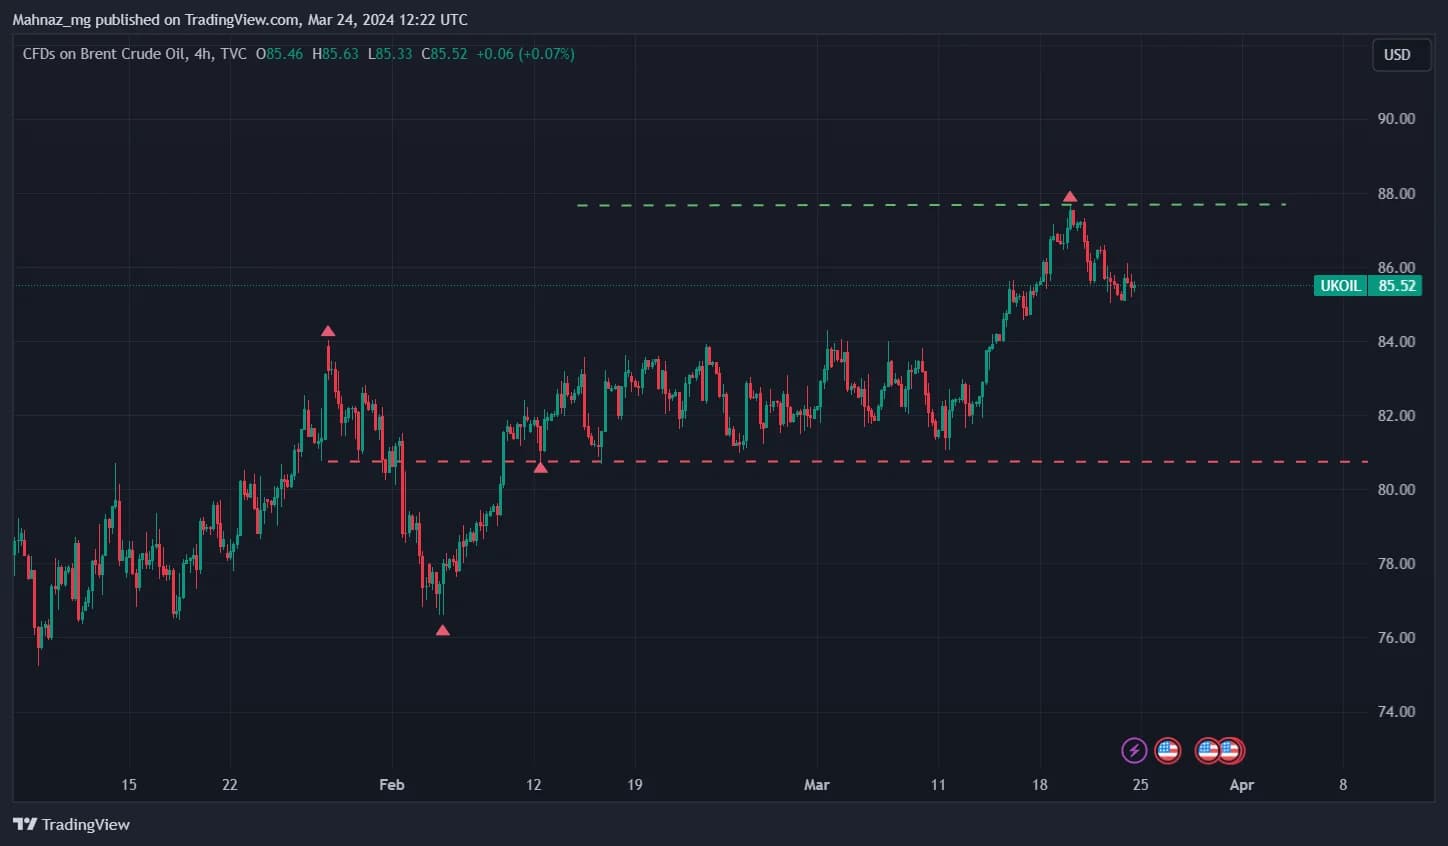Click the '19' date axis label
1448x846 pixels.
[635, 785]
